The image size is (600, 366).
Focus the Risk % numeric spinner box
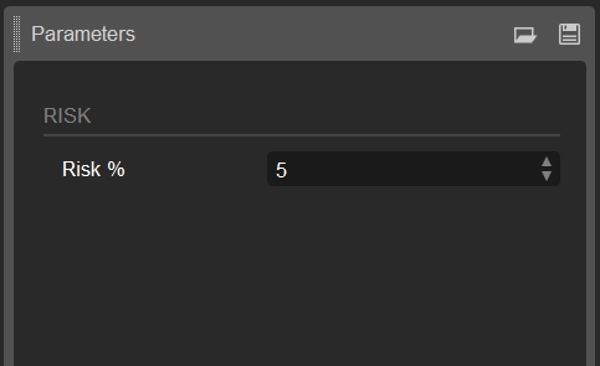coord(413,169)
